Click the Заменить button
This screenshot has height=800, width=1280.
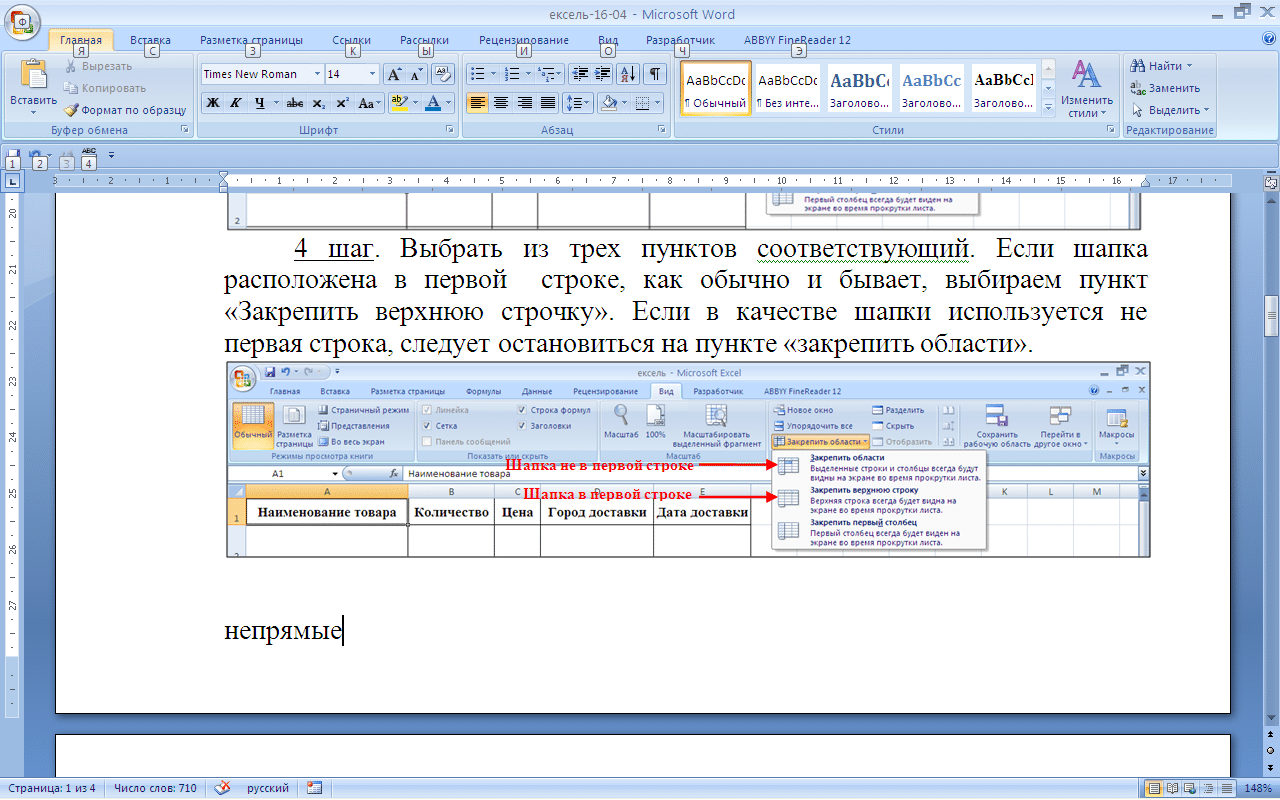coord(1165,88)
